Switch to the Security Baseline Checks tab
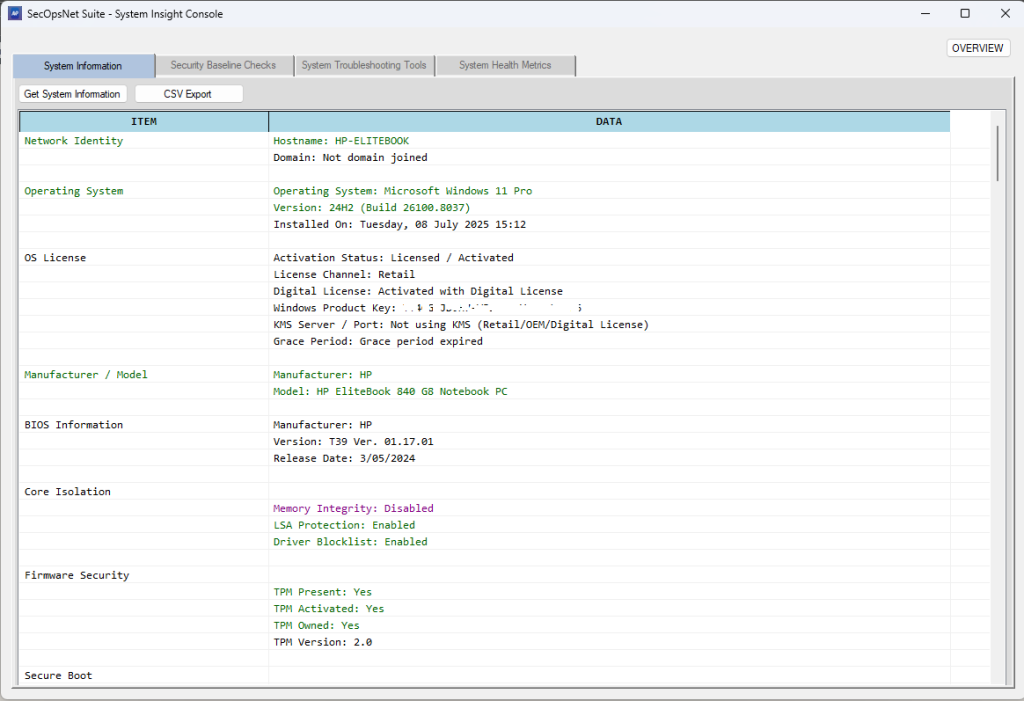The height and width of the screenshot is (701, 1024). 223,66
